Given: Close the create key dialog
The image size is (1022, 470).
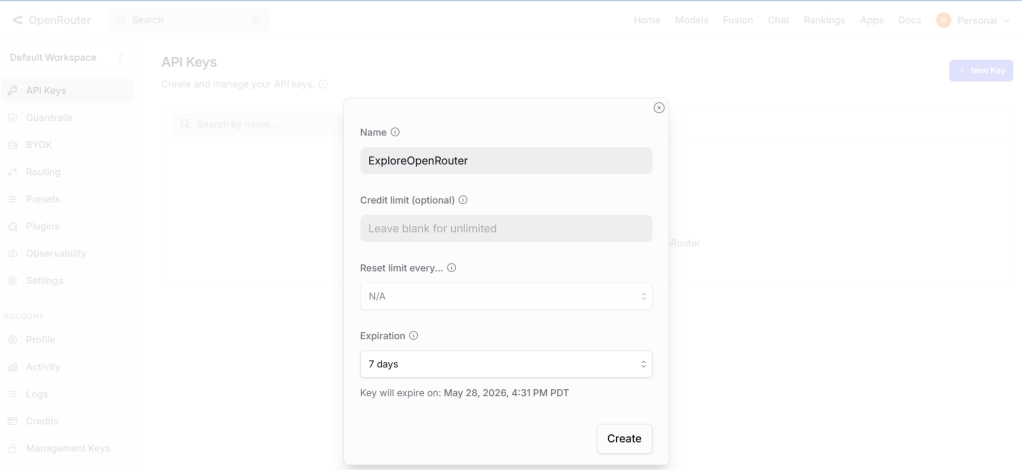Looking at the screenshot, I should click(659, 108).
